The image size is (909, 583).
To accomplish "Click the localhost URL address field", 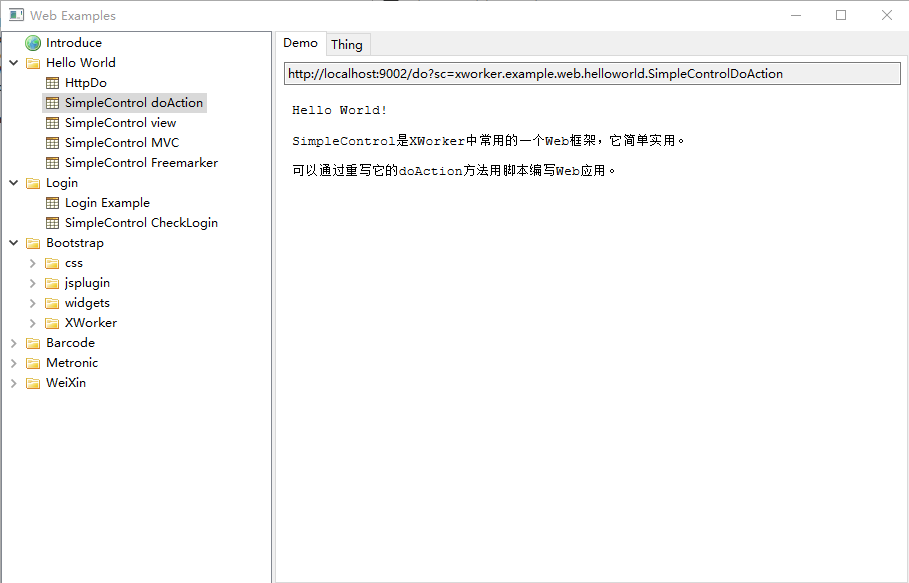I will click(592, 74).
